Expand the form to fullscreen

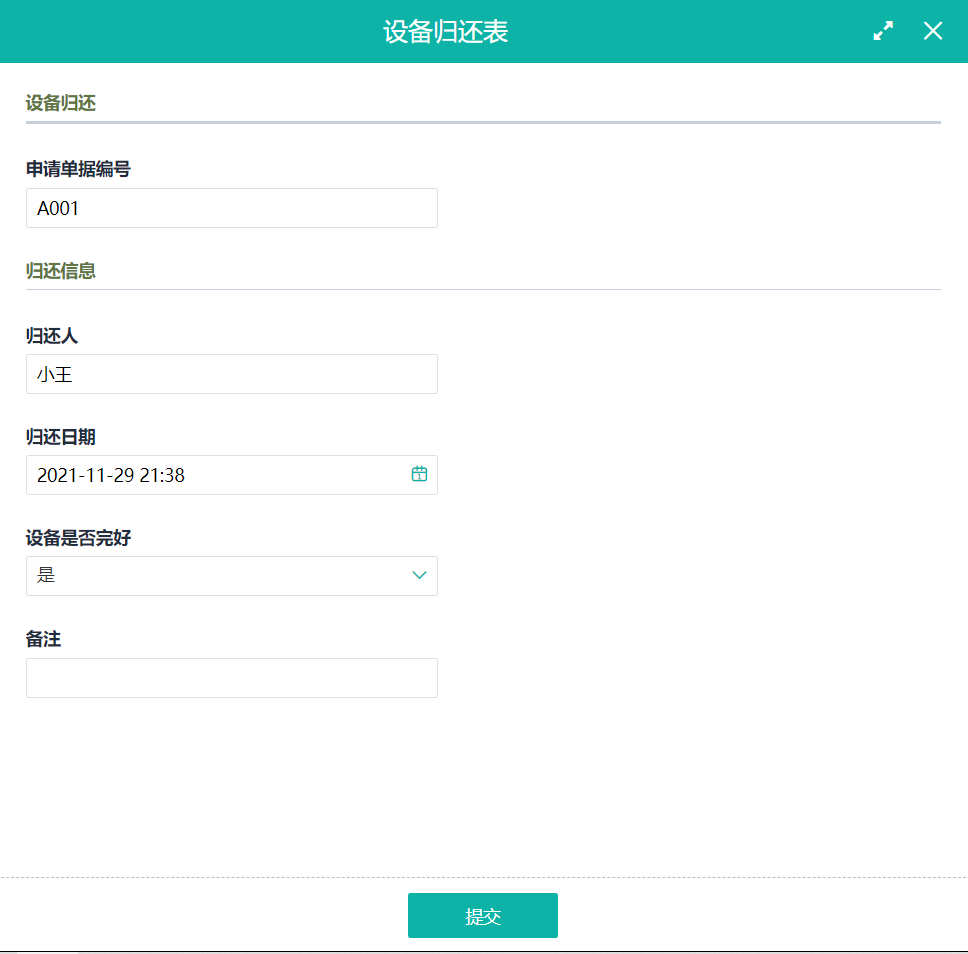coord(883,31)
